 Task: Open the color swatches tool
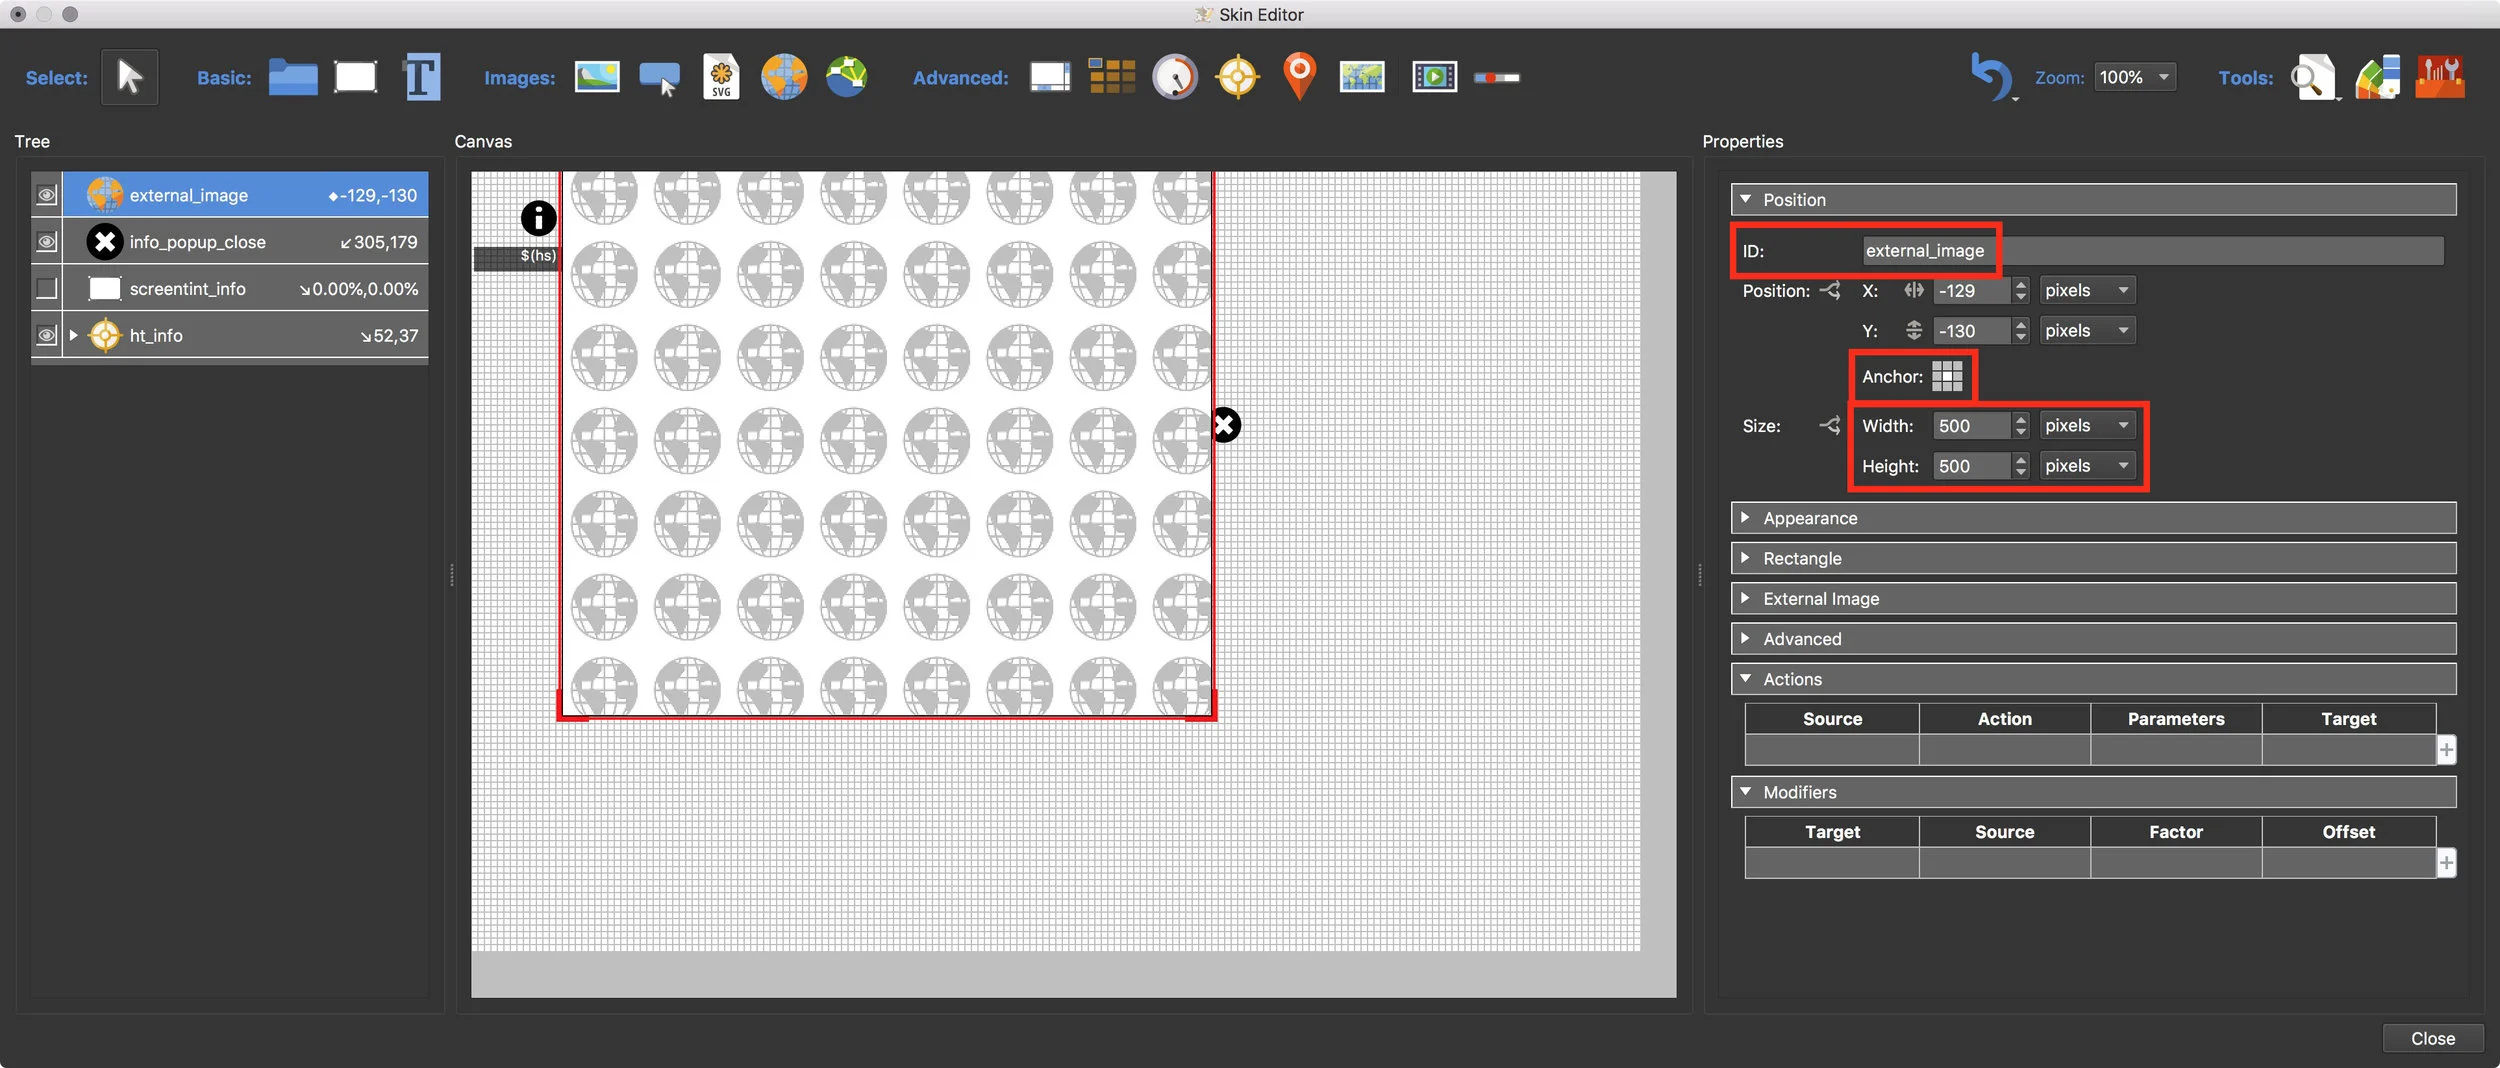click(2377, 77)
